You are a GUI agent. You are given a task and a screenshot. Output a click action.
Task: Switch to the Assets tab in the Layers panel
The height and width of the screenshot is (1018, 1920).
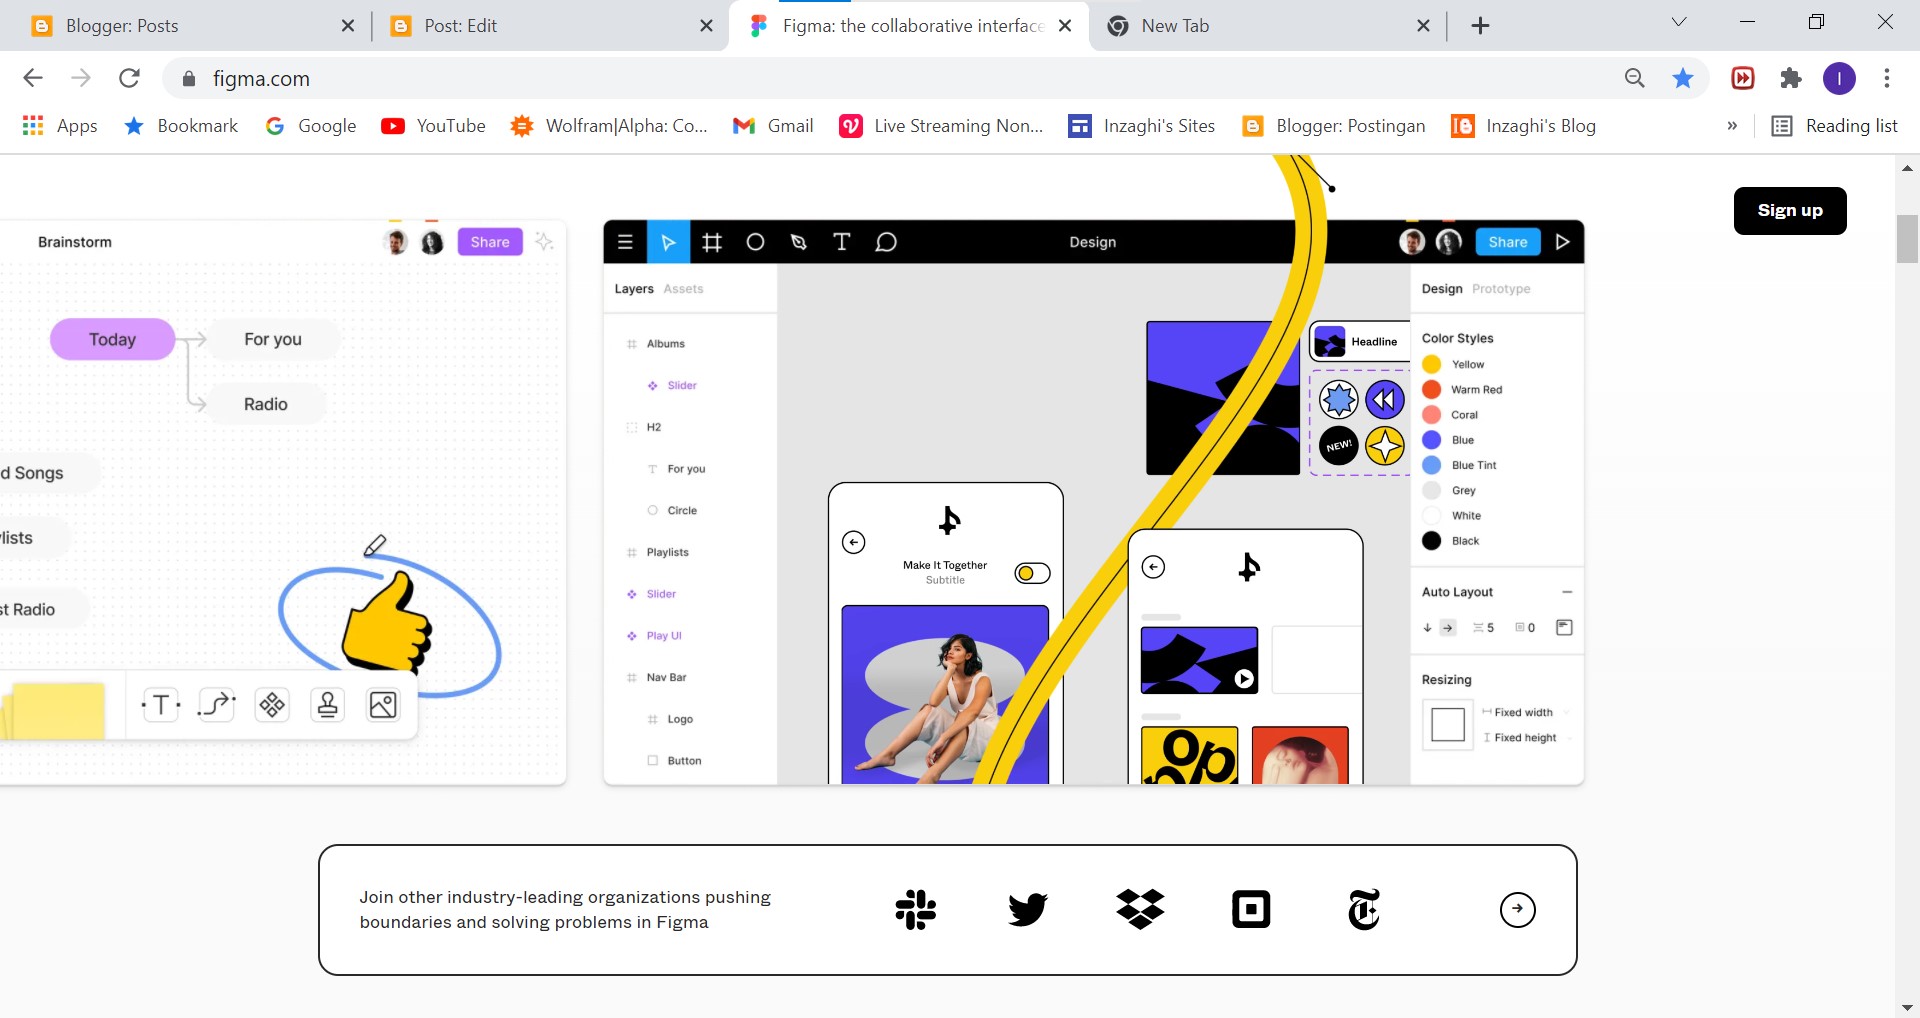click(684, 288)
